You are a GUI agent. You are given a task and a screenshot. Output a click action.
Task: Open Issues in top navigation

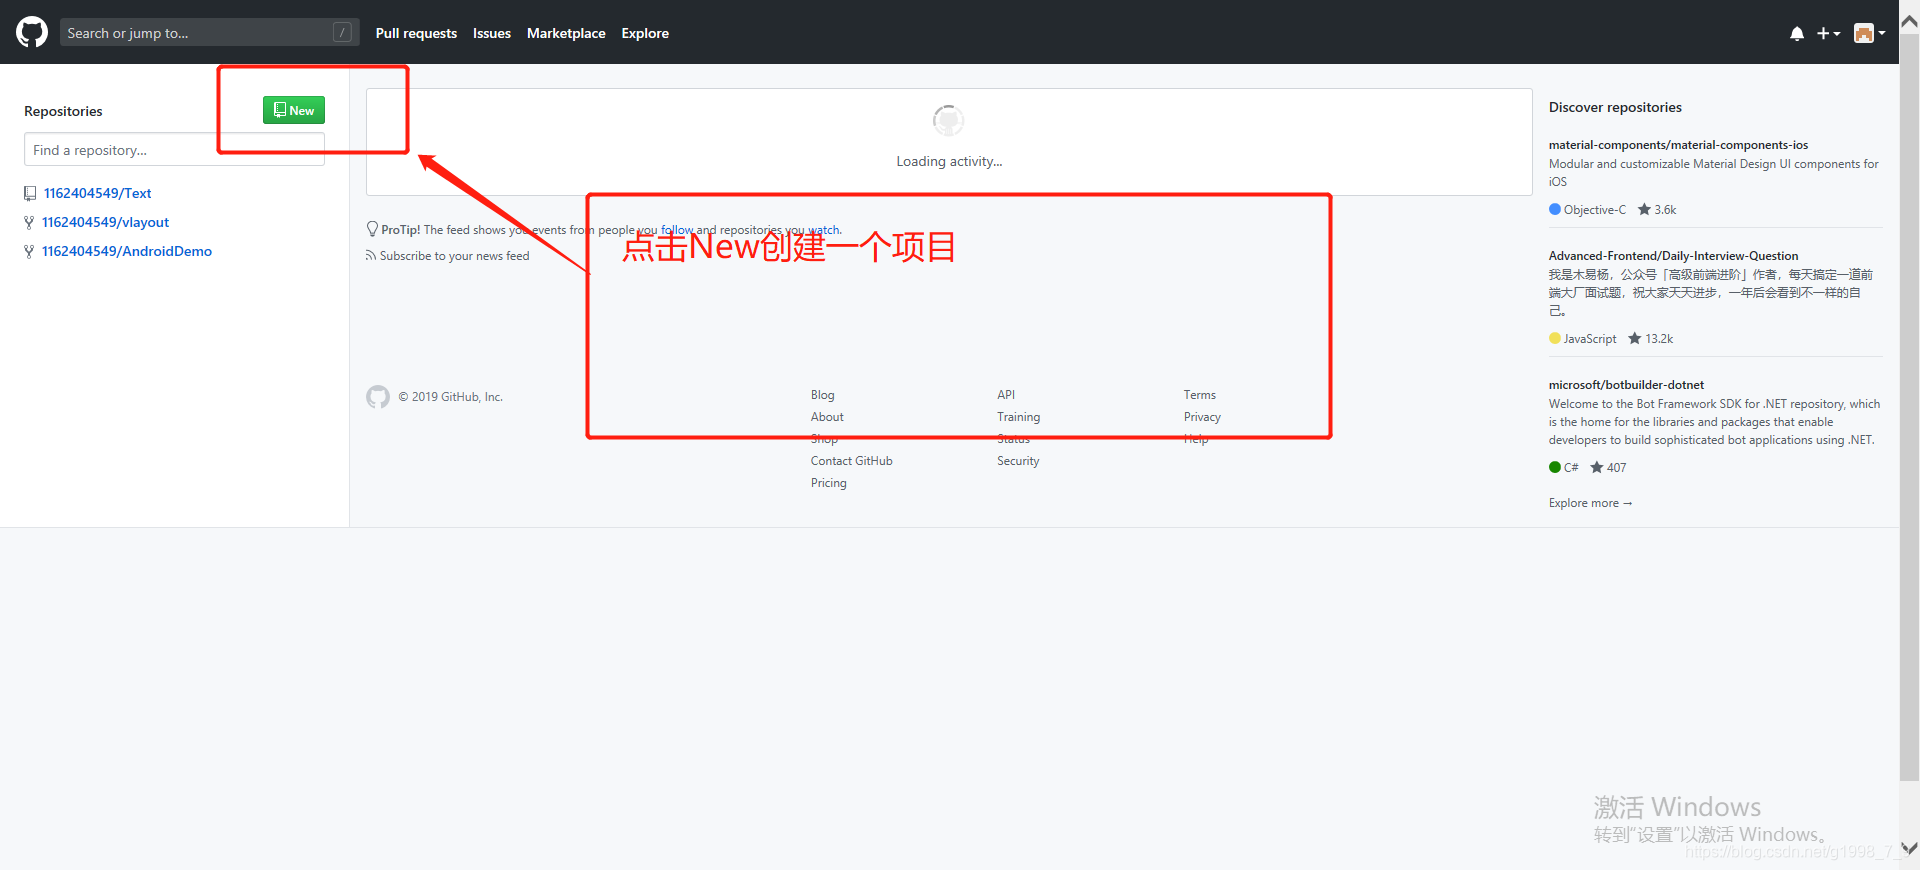tap(492, 33)
